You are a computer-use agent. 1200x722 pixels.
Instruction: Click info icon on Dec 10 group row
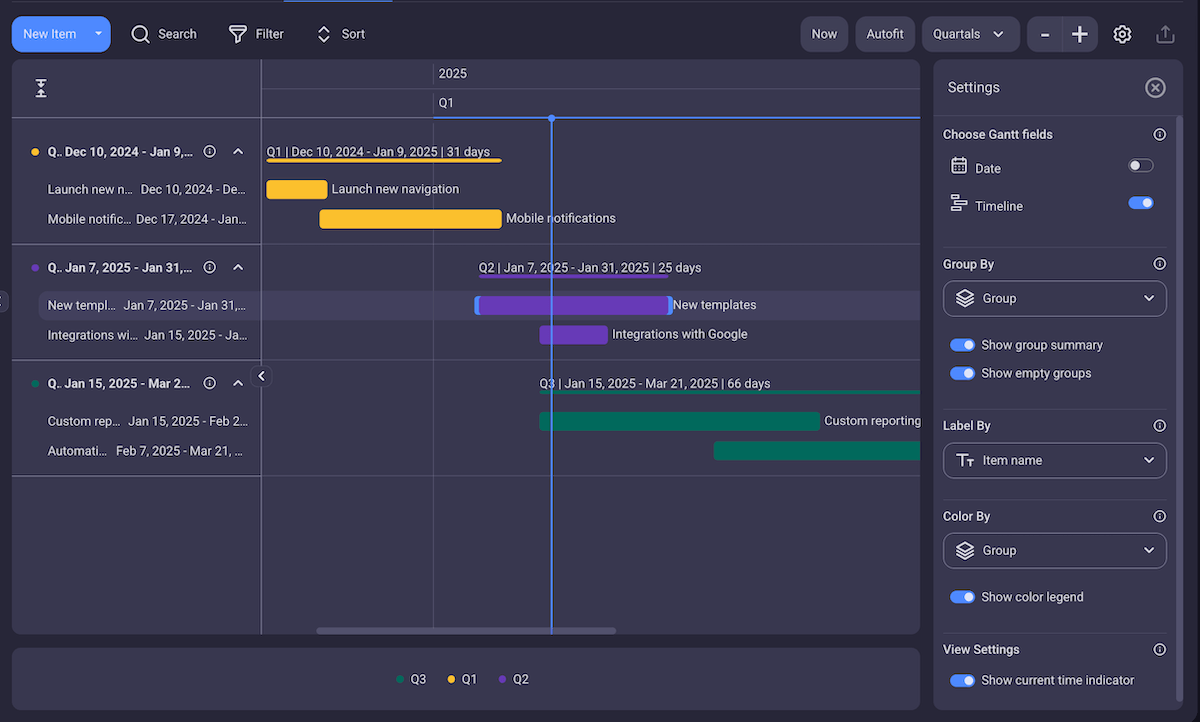(210, 152)
